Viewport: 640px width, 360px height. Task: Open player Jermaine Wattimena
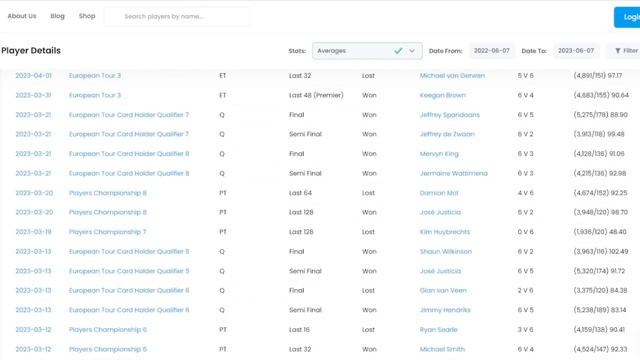click(453, 173)
